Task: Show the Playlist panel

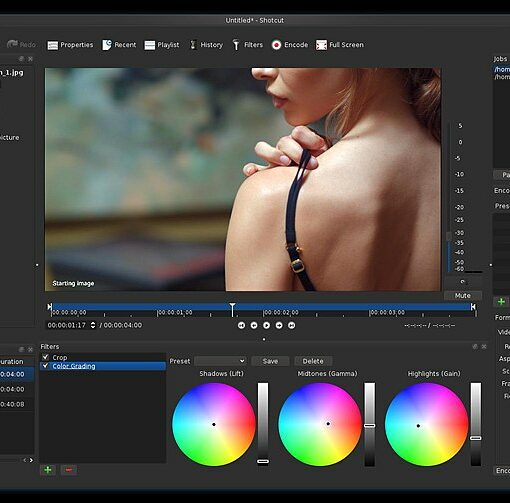Action: (162, 45)
